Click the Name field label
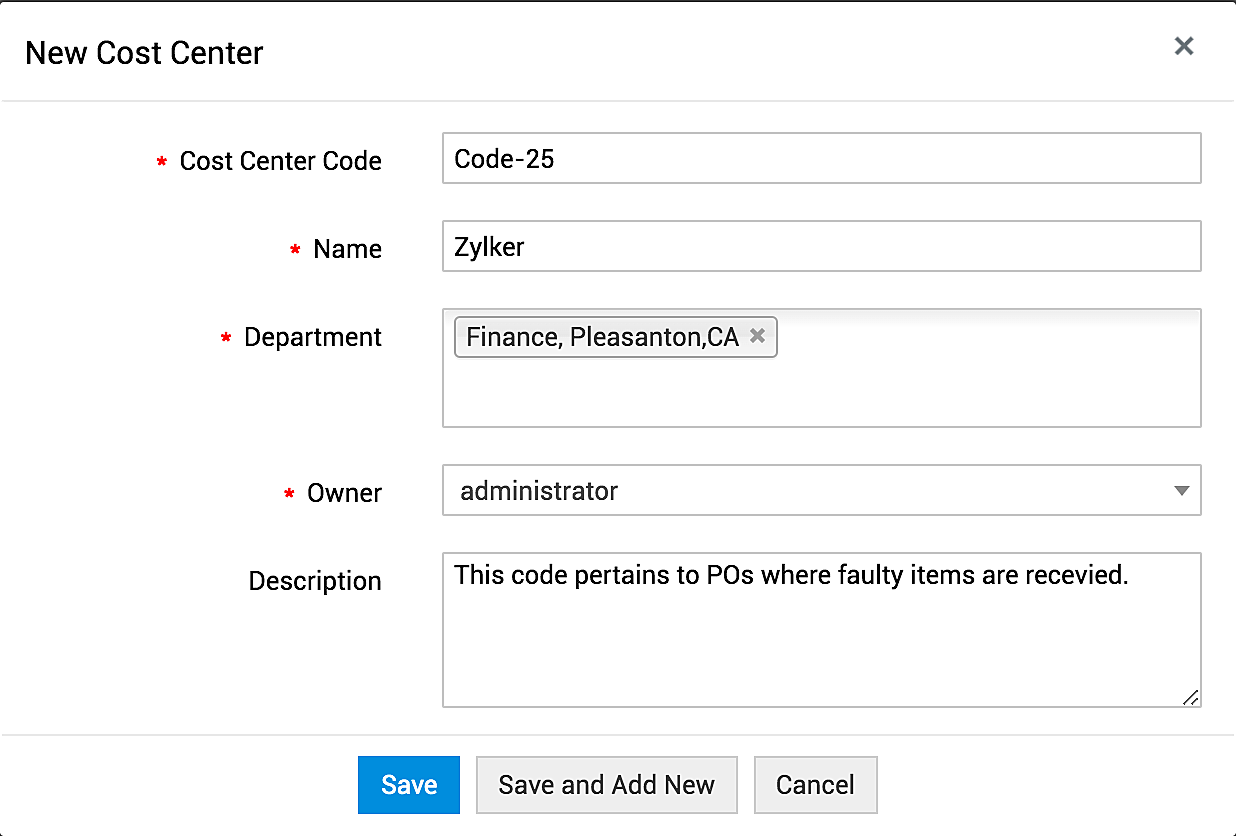This screenshot has width=1236, height=836. point(347,249)
